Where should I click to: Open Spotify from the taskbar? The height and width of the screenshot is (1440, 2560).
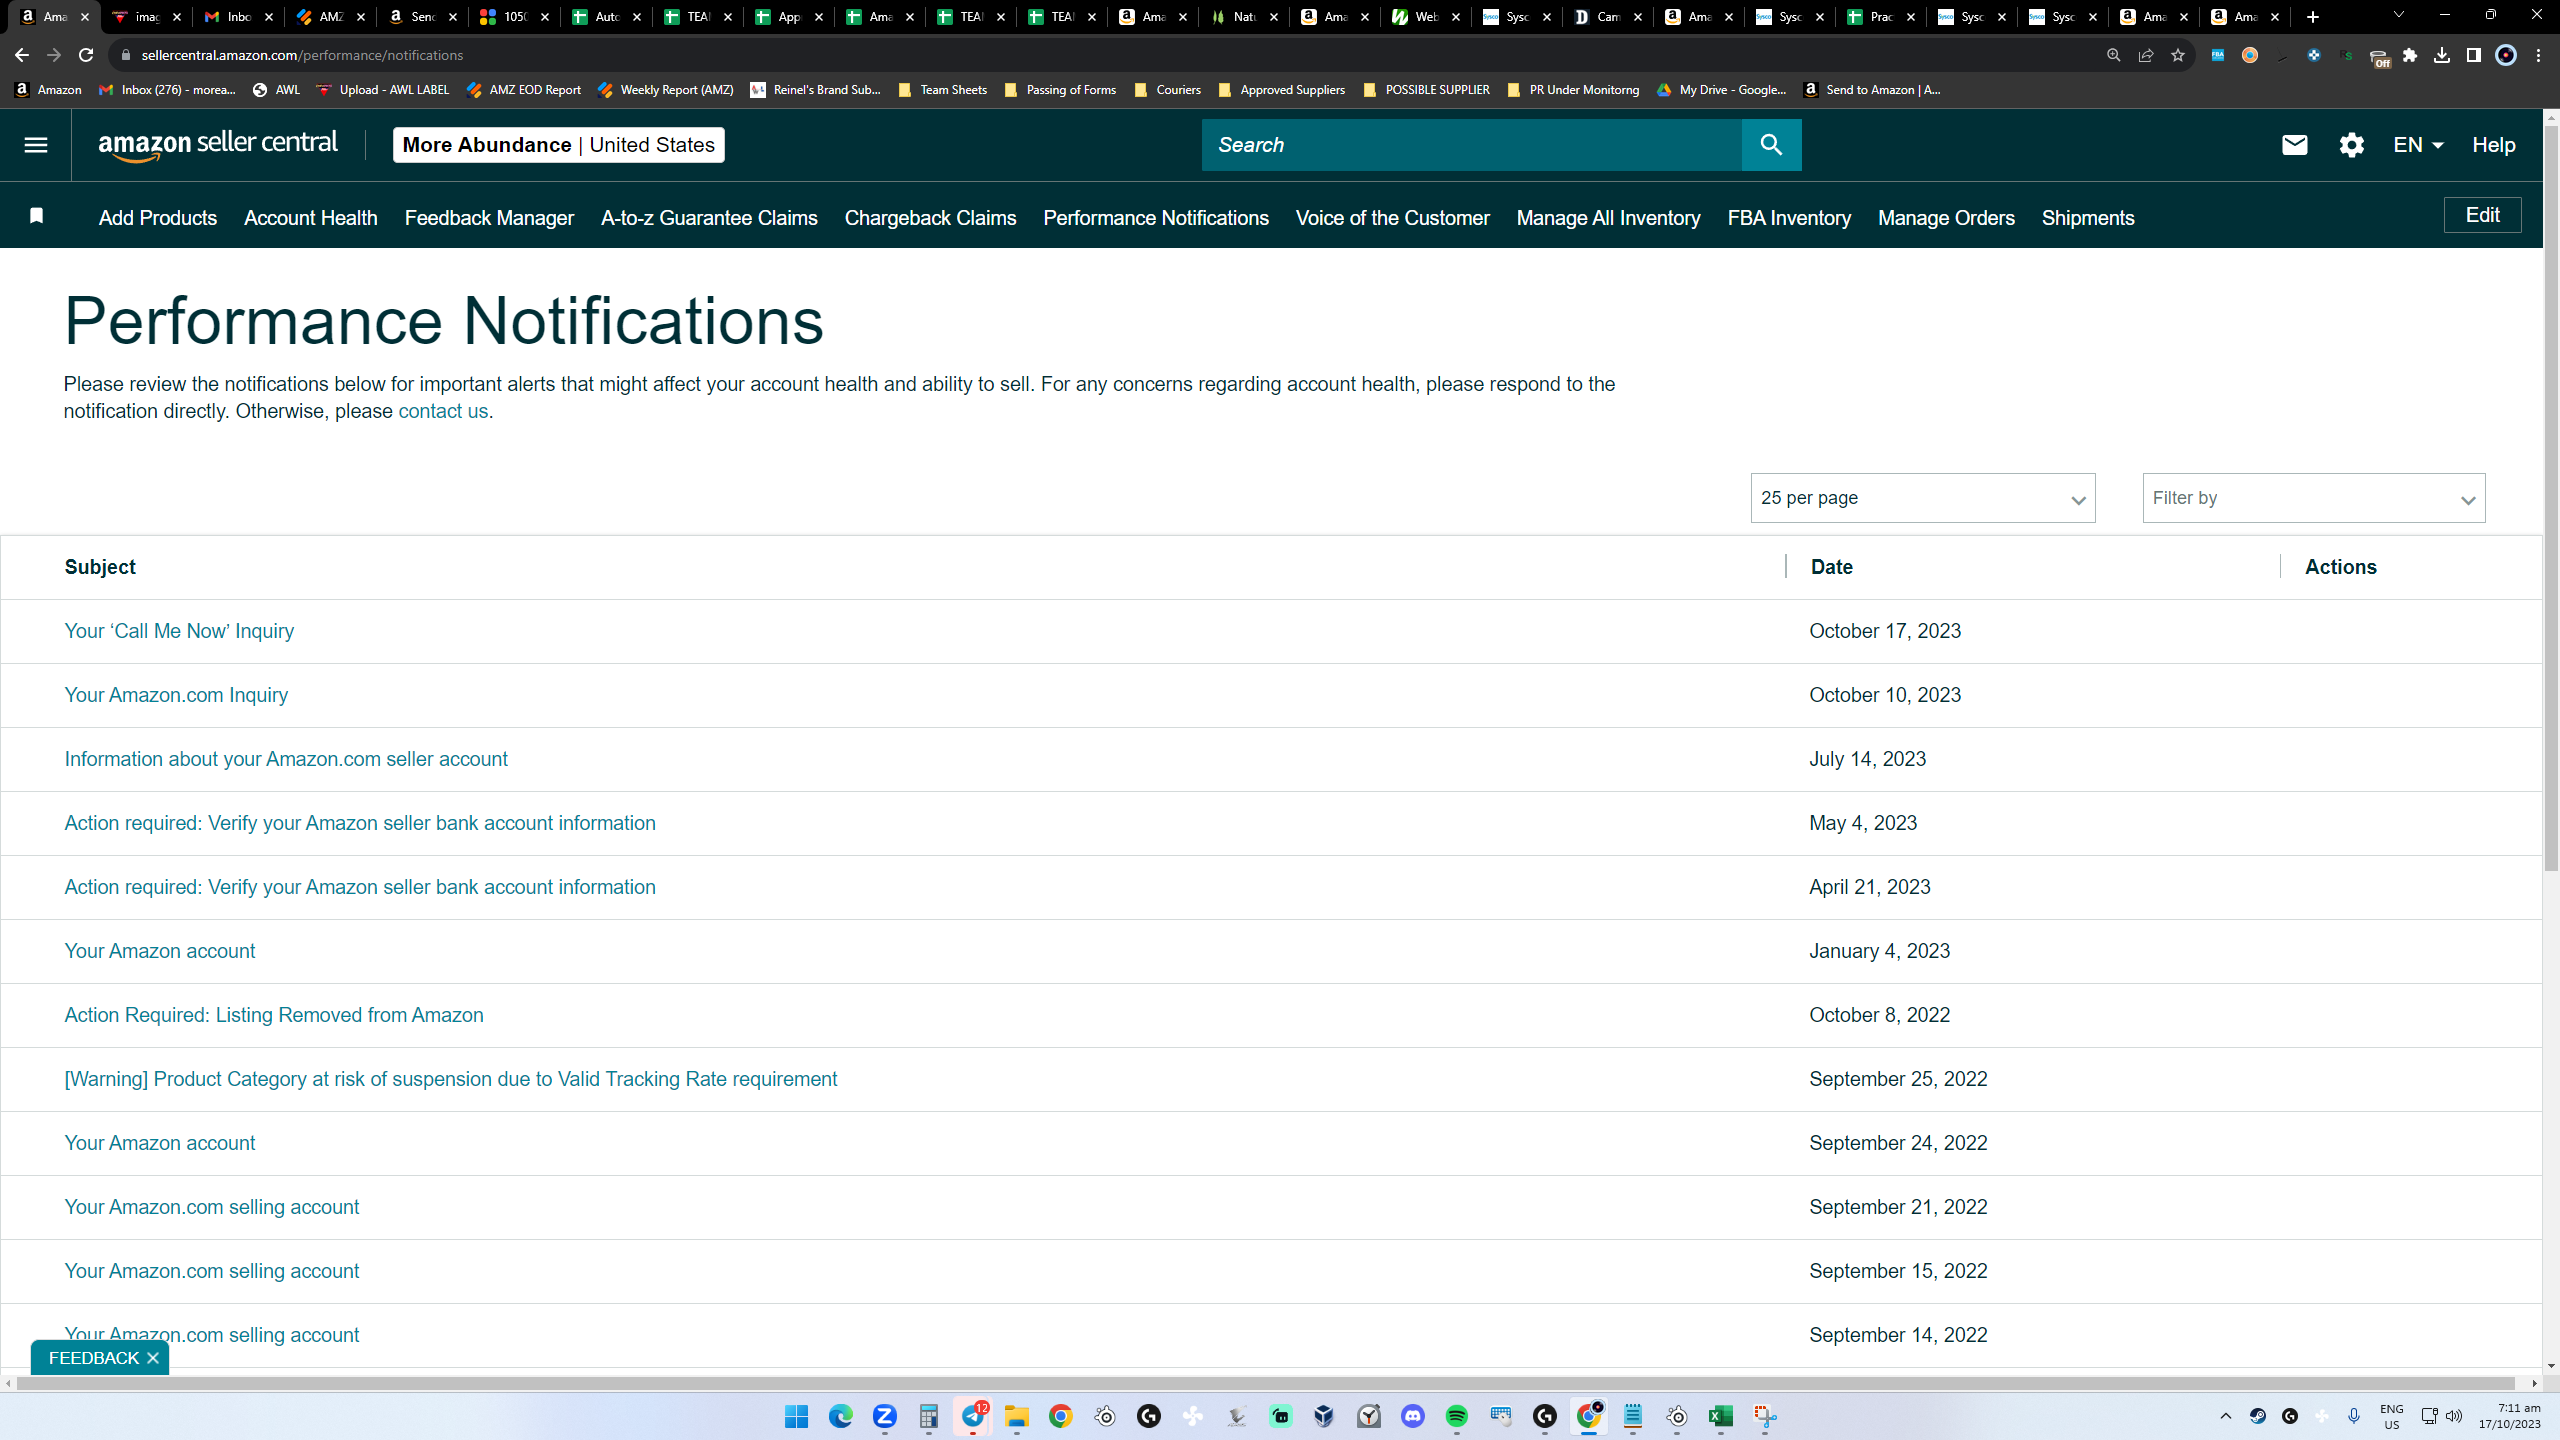click(x=1457, y=1416)
